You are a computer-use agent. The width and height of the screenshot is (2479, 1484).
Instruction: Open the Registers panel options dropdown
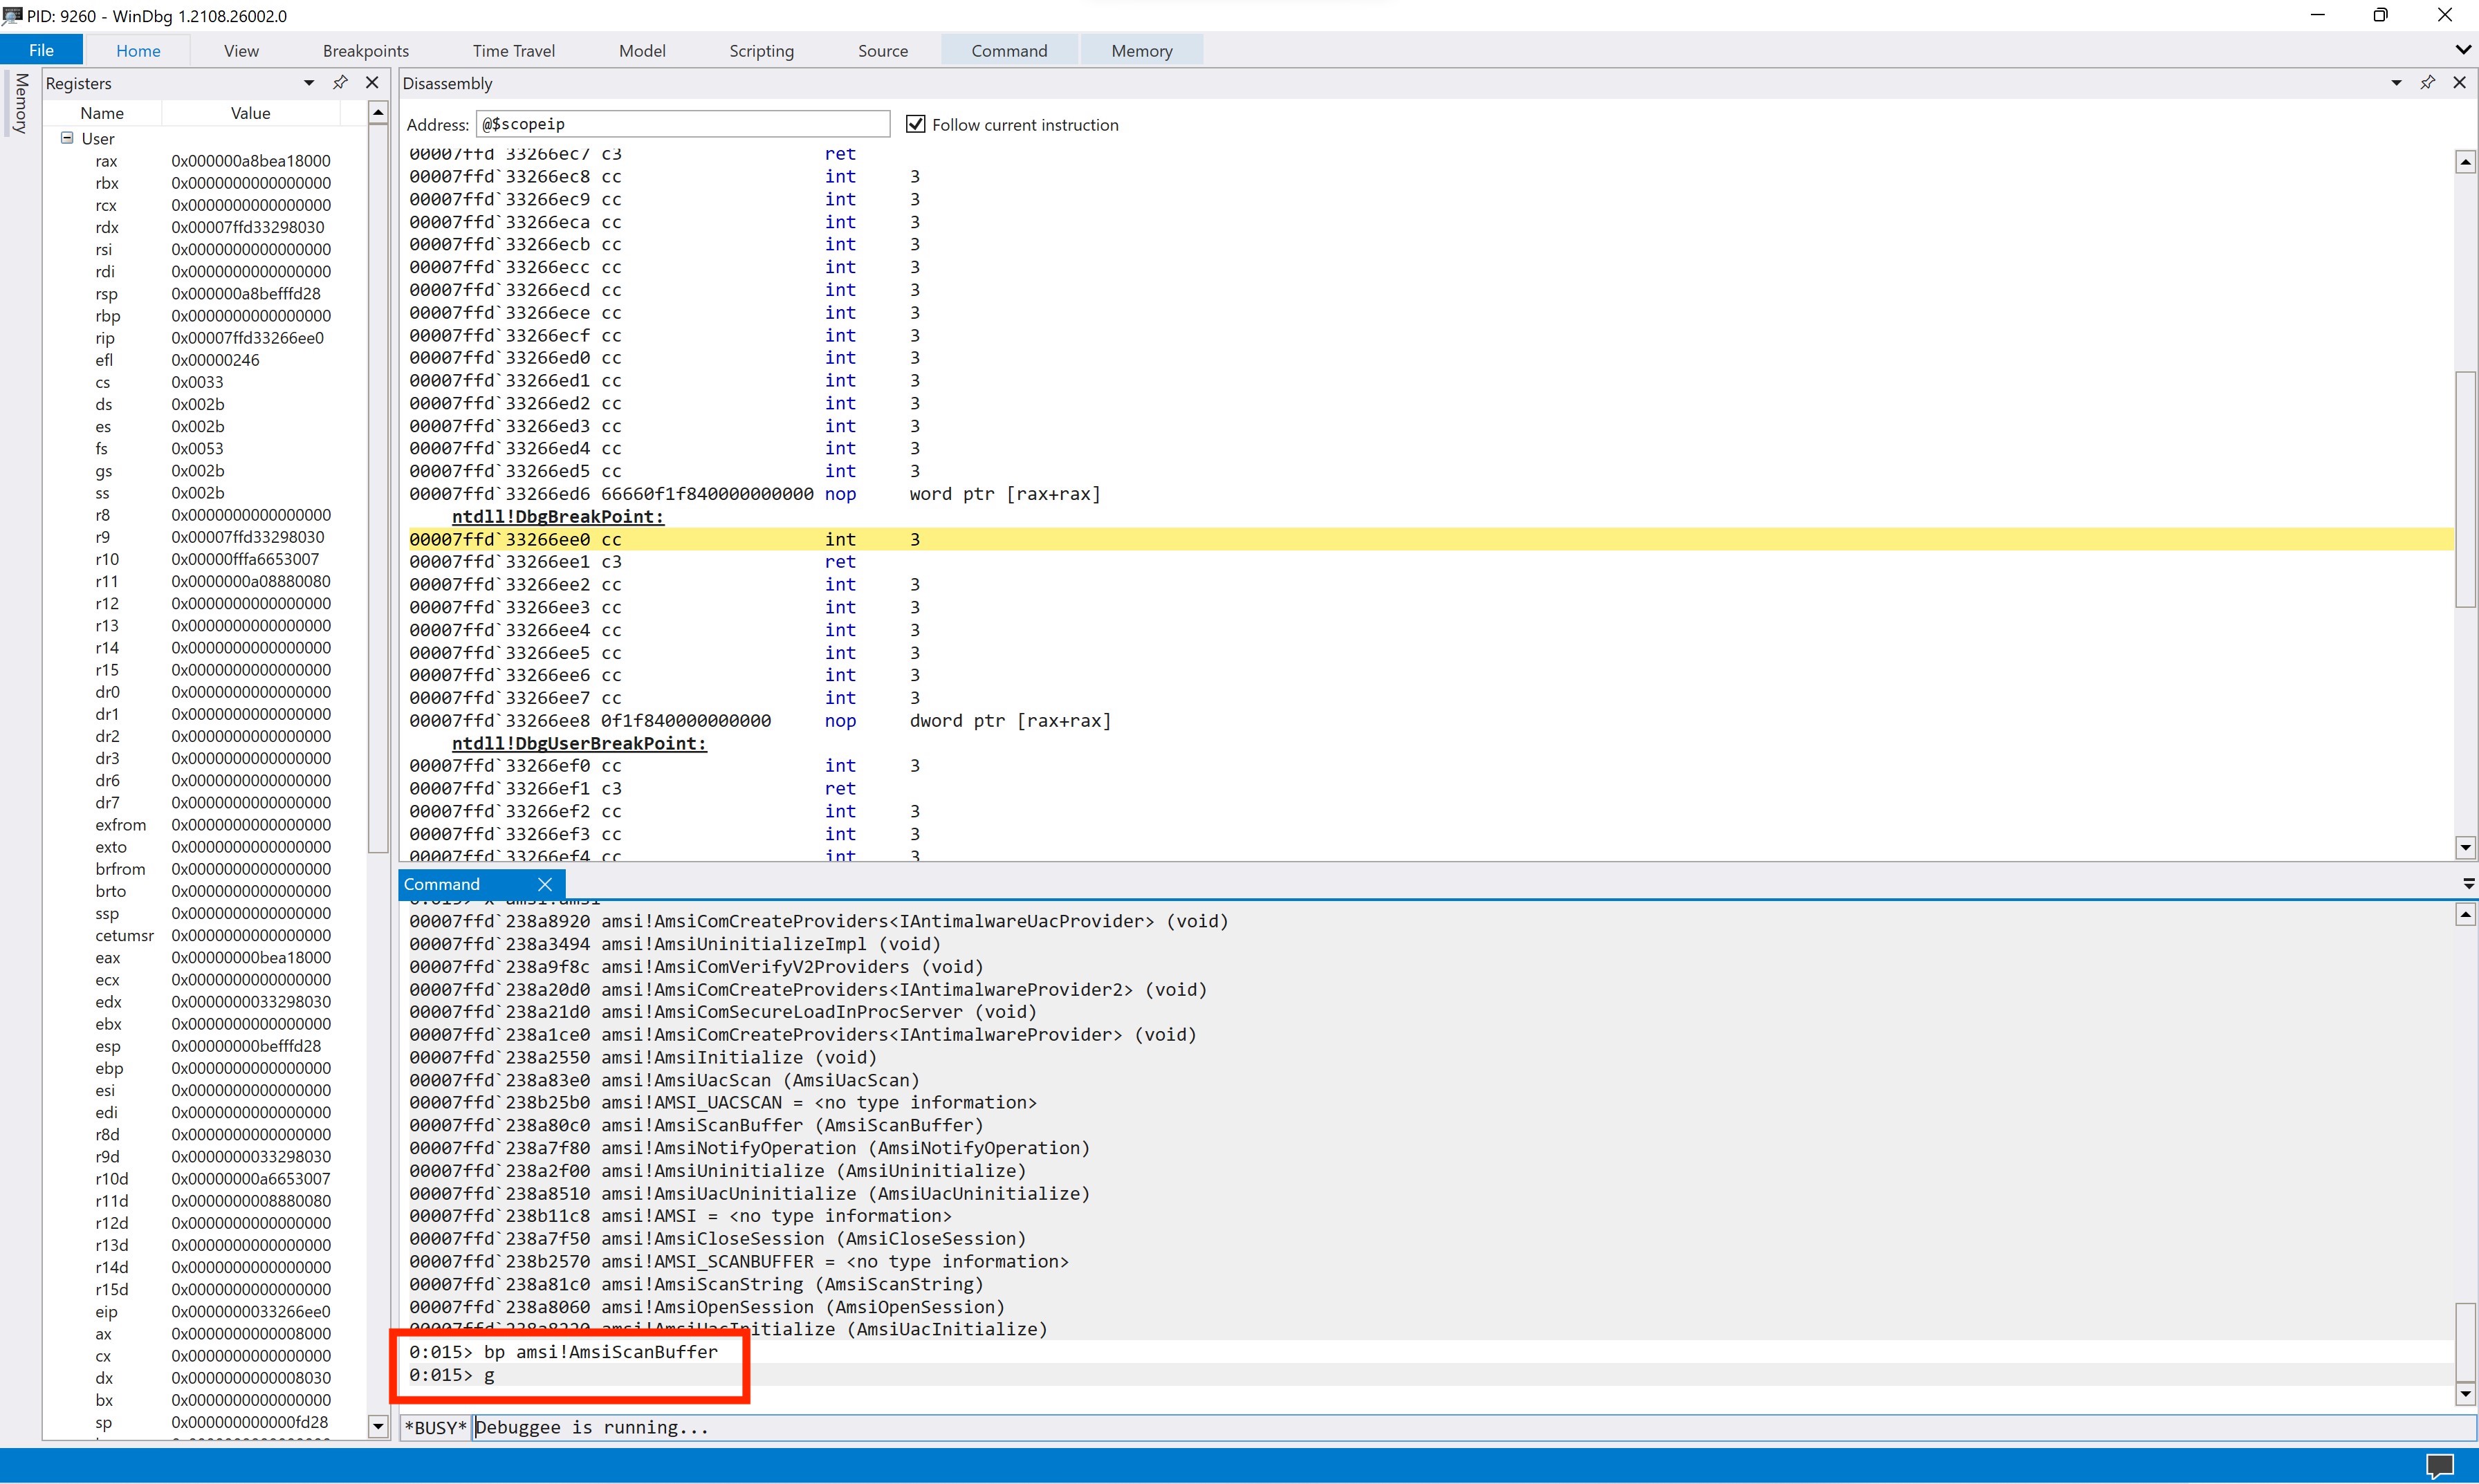click(308, 83)
